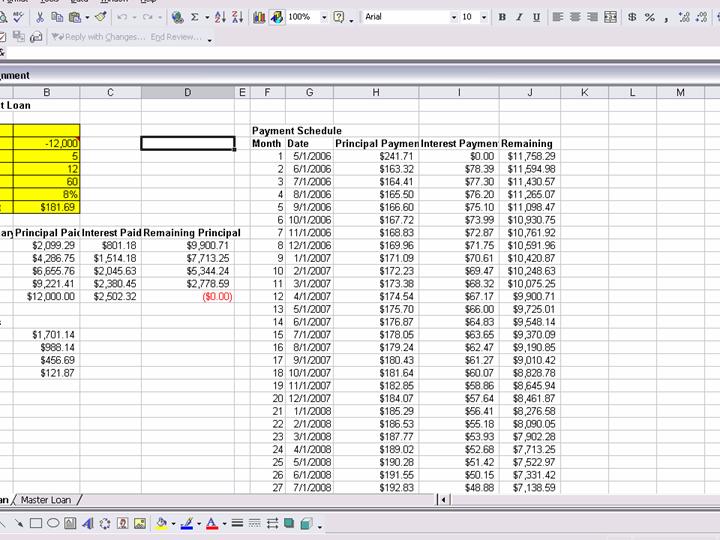
Task: Click the Fill Color paint bucket swatch
Action: tap(162, 523)
